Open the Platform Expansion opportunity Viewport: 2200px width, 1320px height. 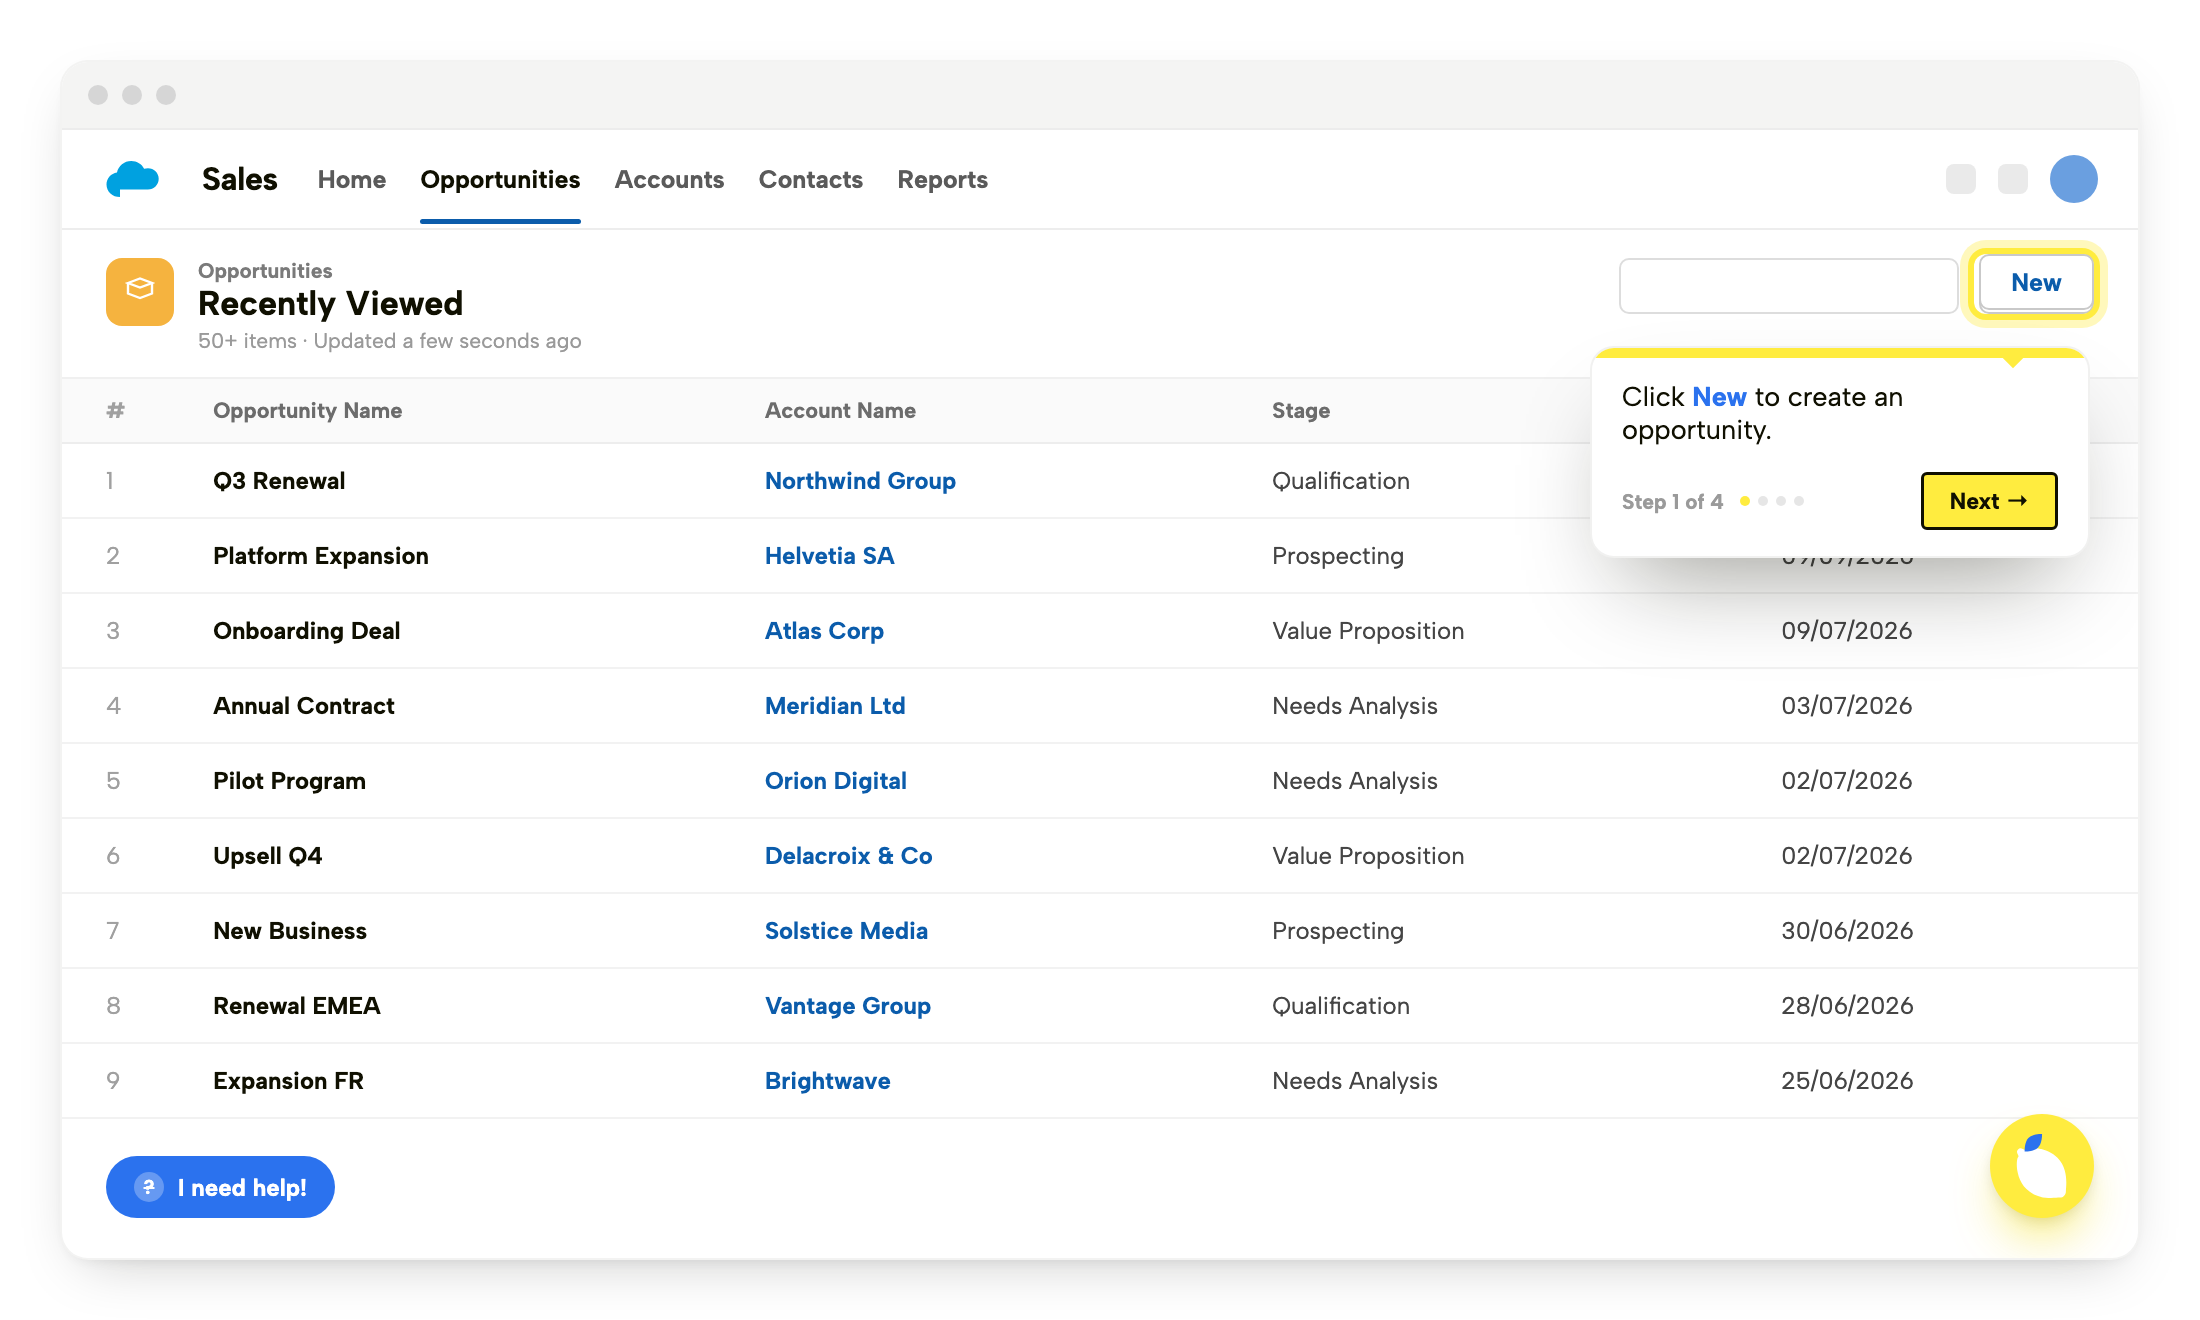pos(321,556)
